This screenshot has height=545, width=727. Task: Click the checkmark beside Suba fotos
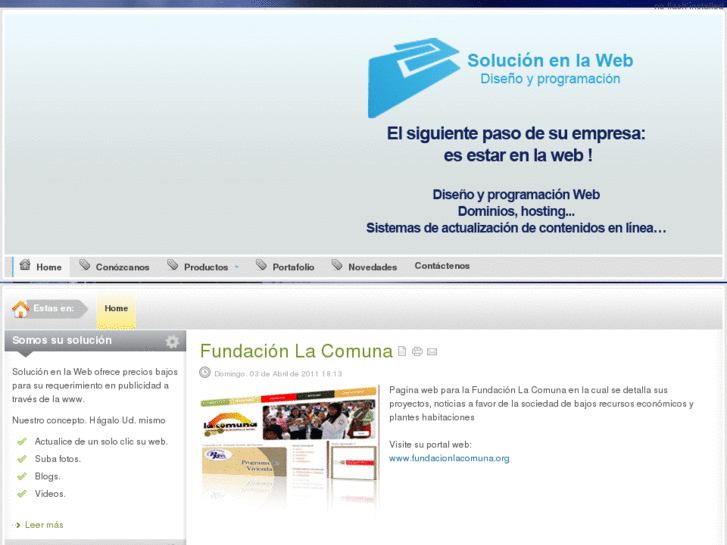pos(22,459)
